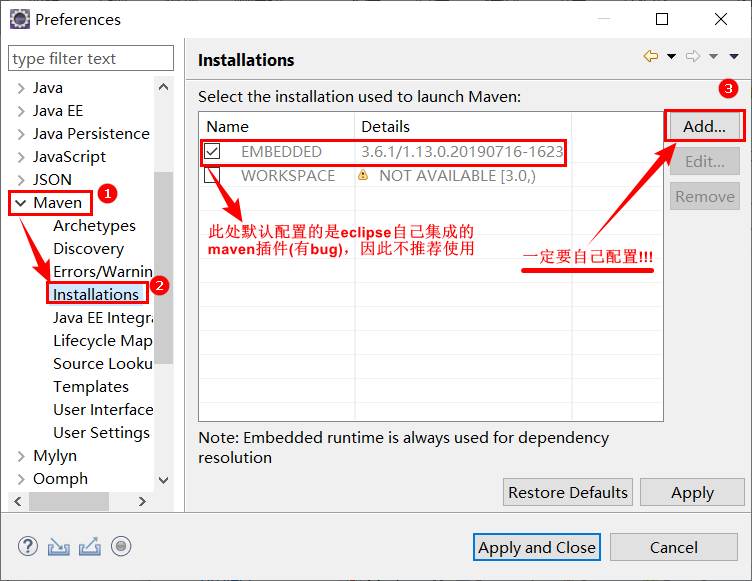Click tree scrollbar up arrow

163,87
